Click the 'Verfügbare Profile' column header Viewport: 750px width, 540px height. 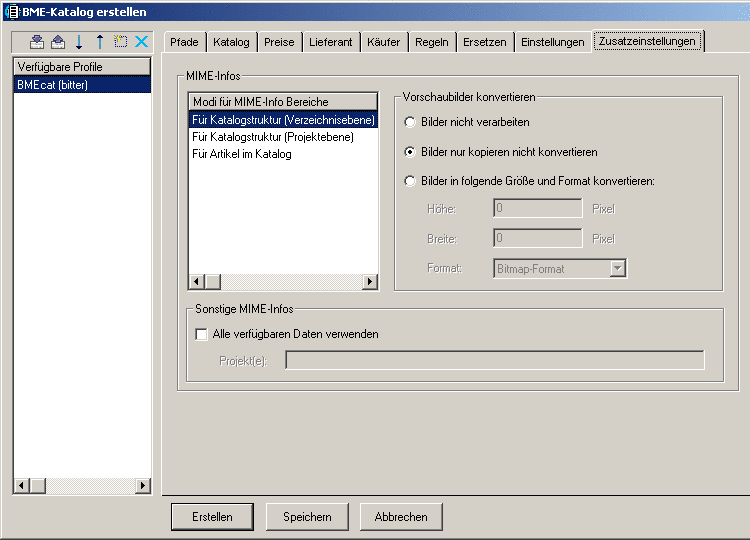coord(82,66)
